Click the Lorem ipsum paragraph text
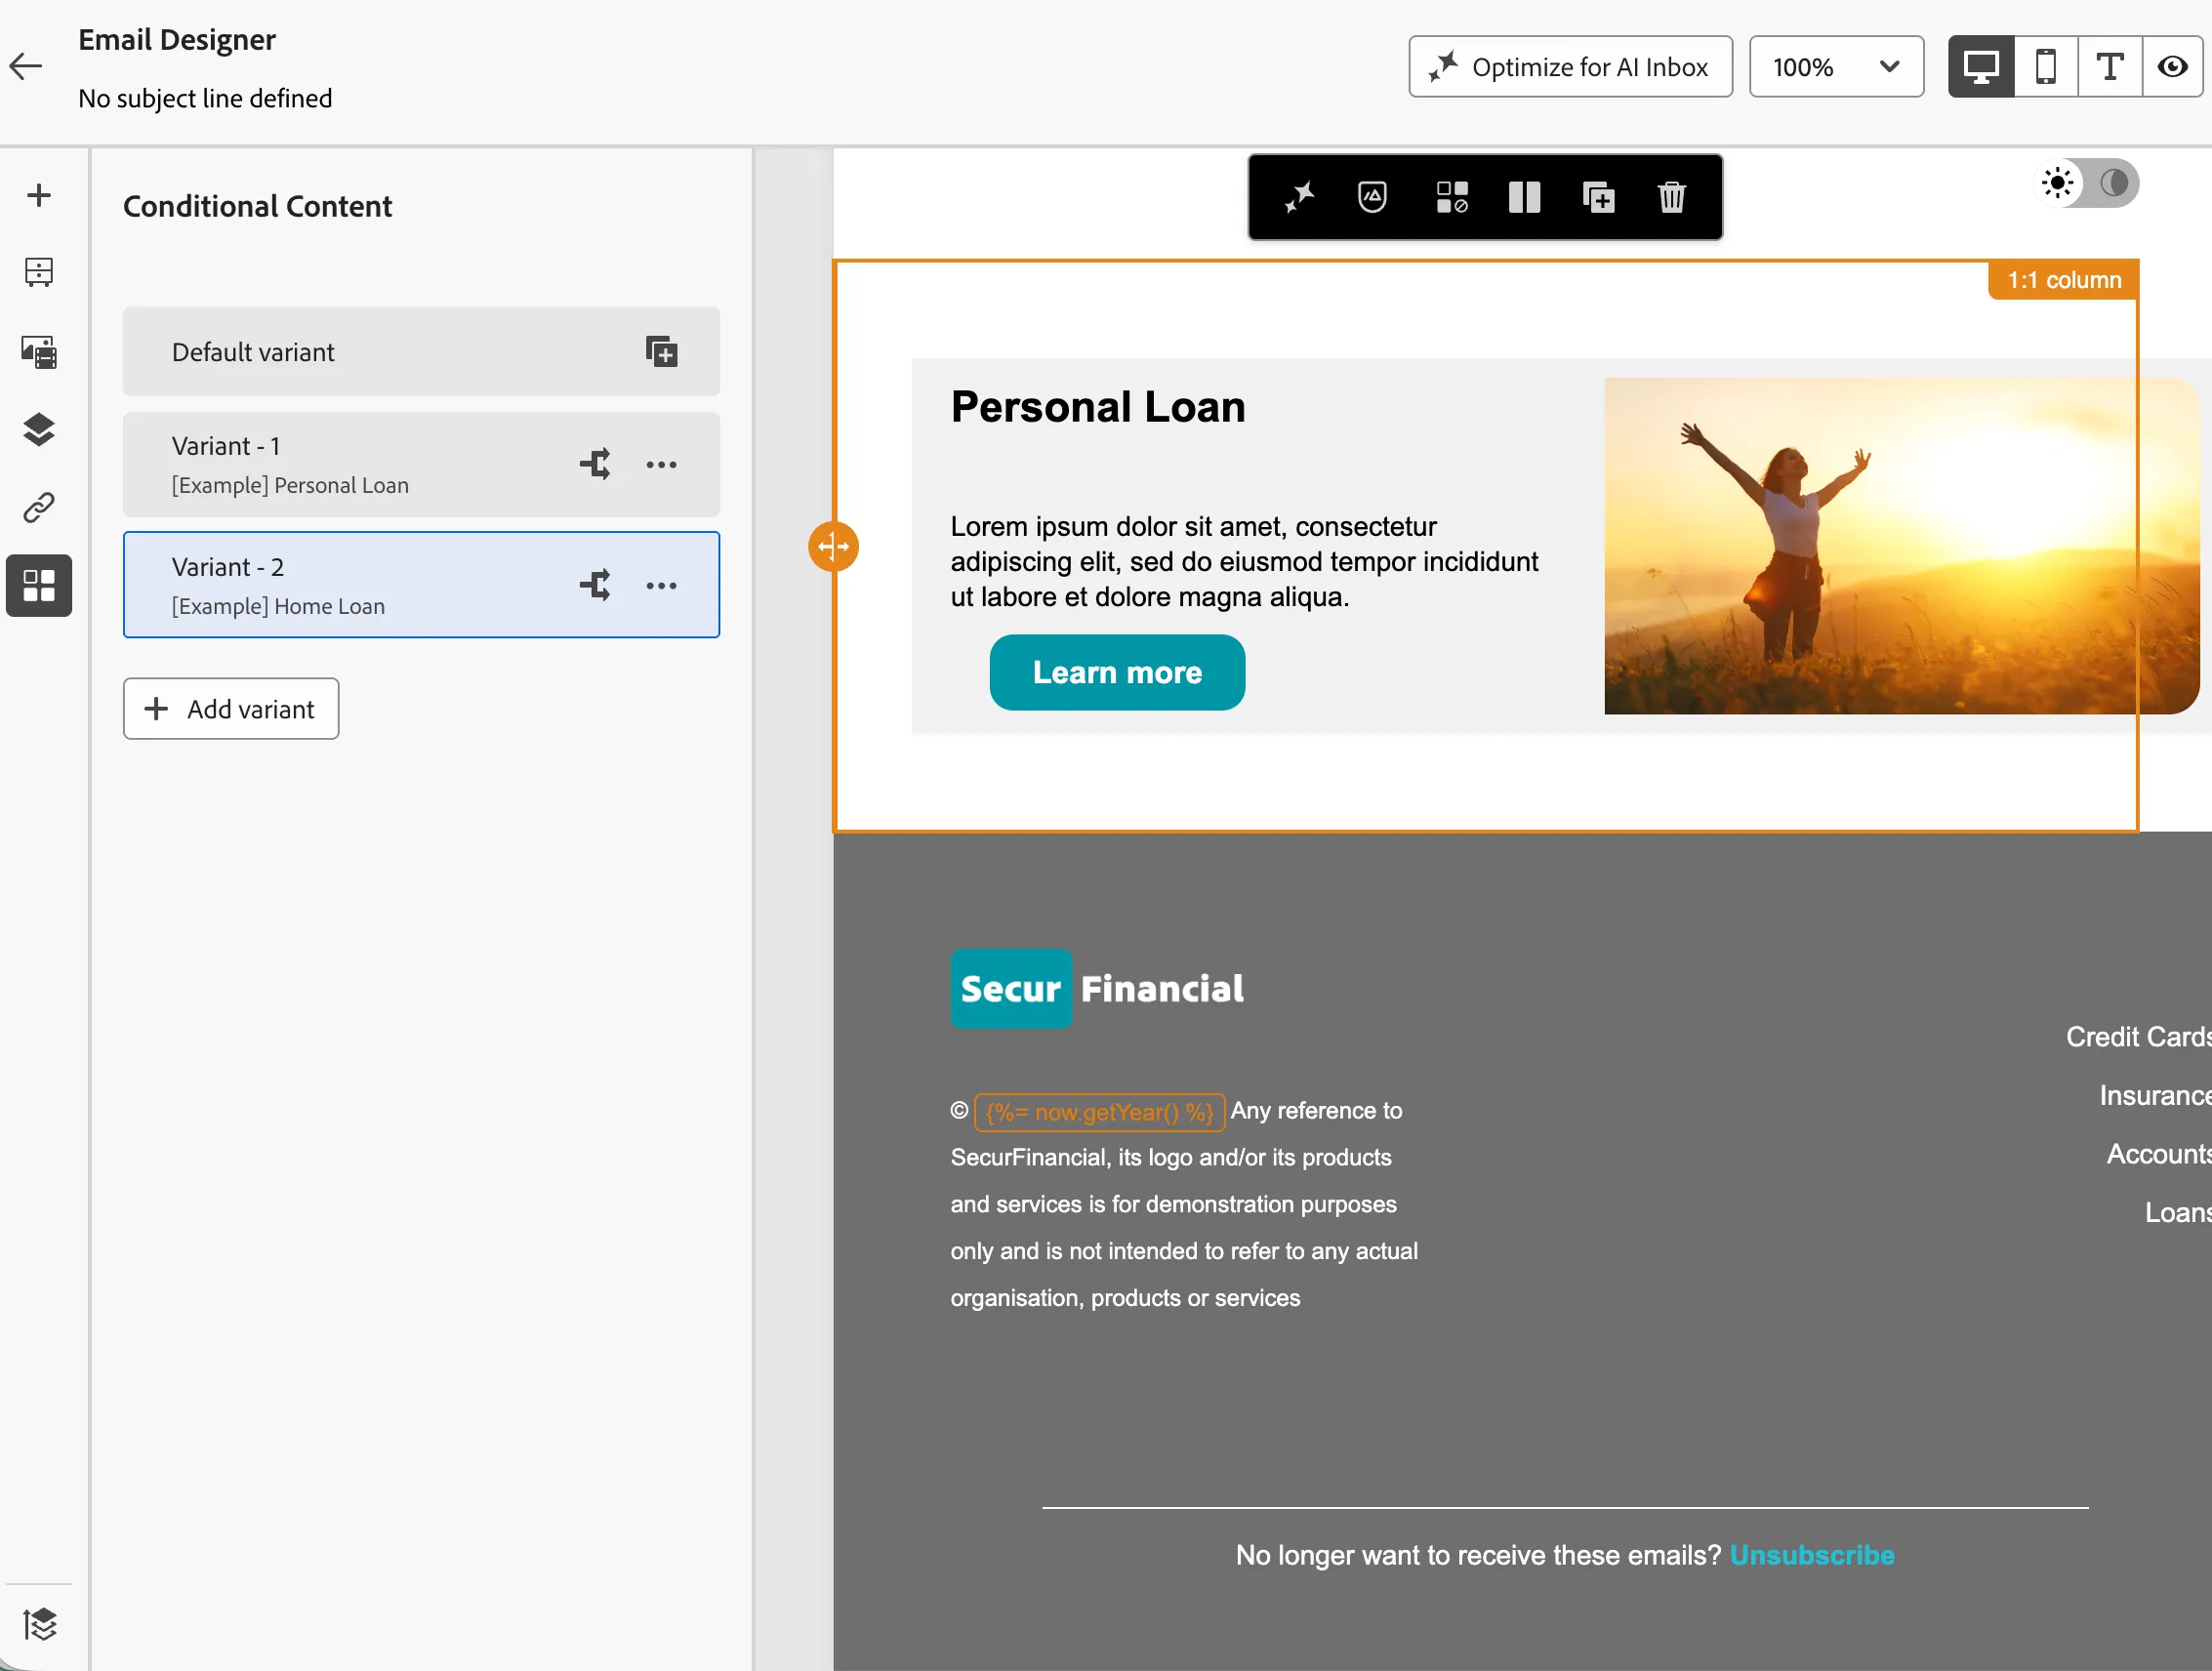Screen dimensions: 2212x1671 coord(1244,562)
